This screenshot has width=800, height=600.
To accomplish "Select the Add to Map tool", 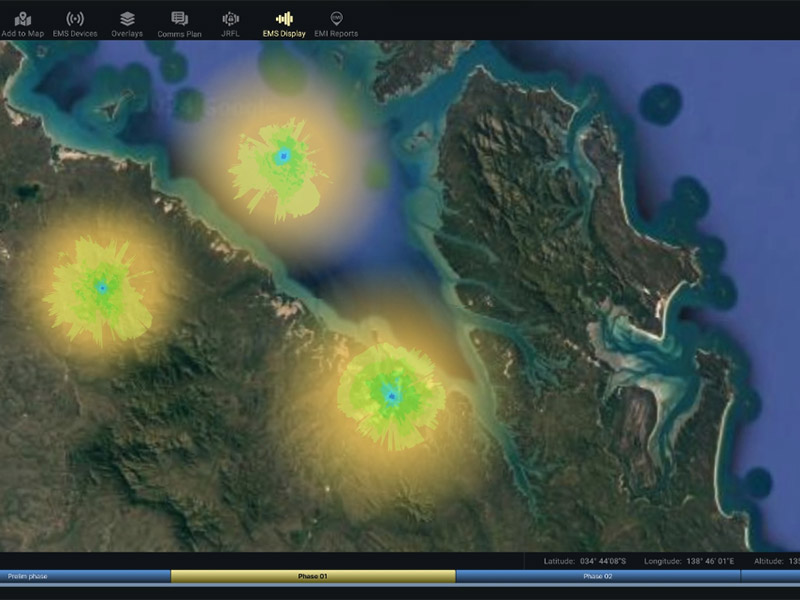I will tap(21, 20).
